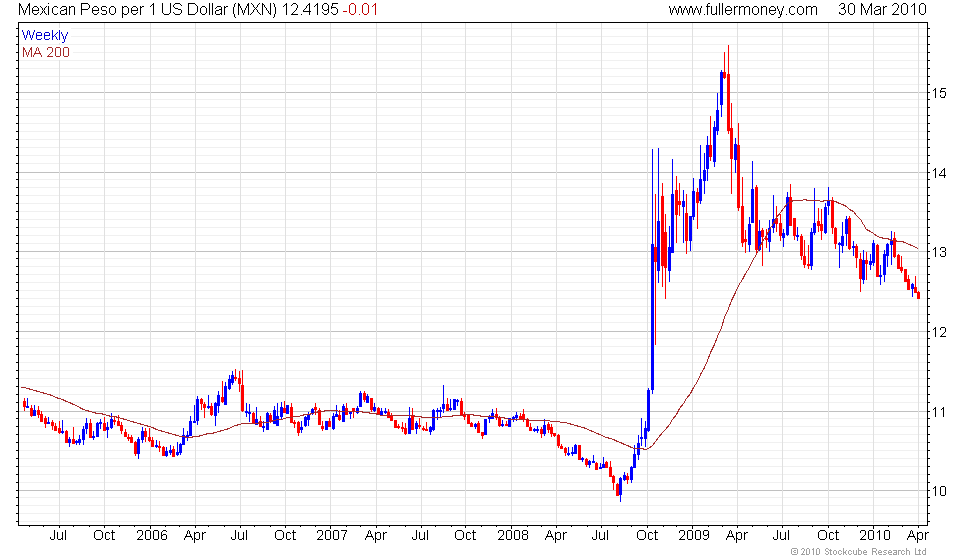
Task: Click the 'Jul' label between Apr and Oct 2006
Action: [239, 536]
